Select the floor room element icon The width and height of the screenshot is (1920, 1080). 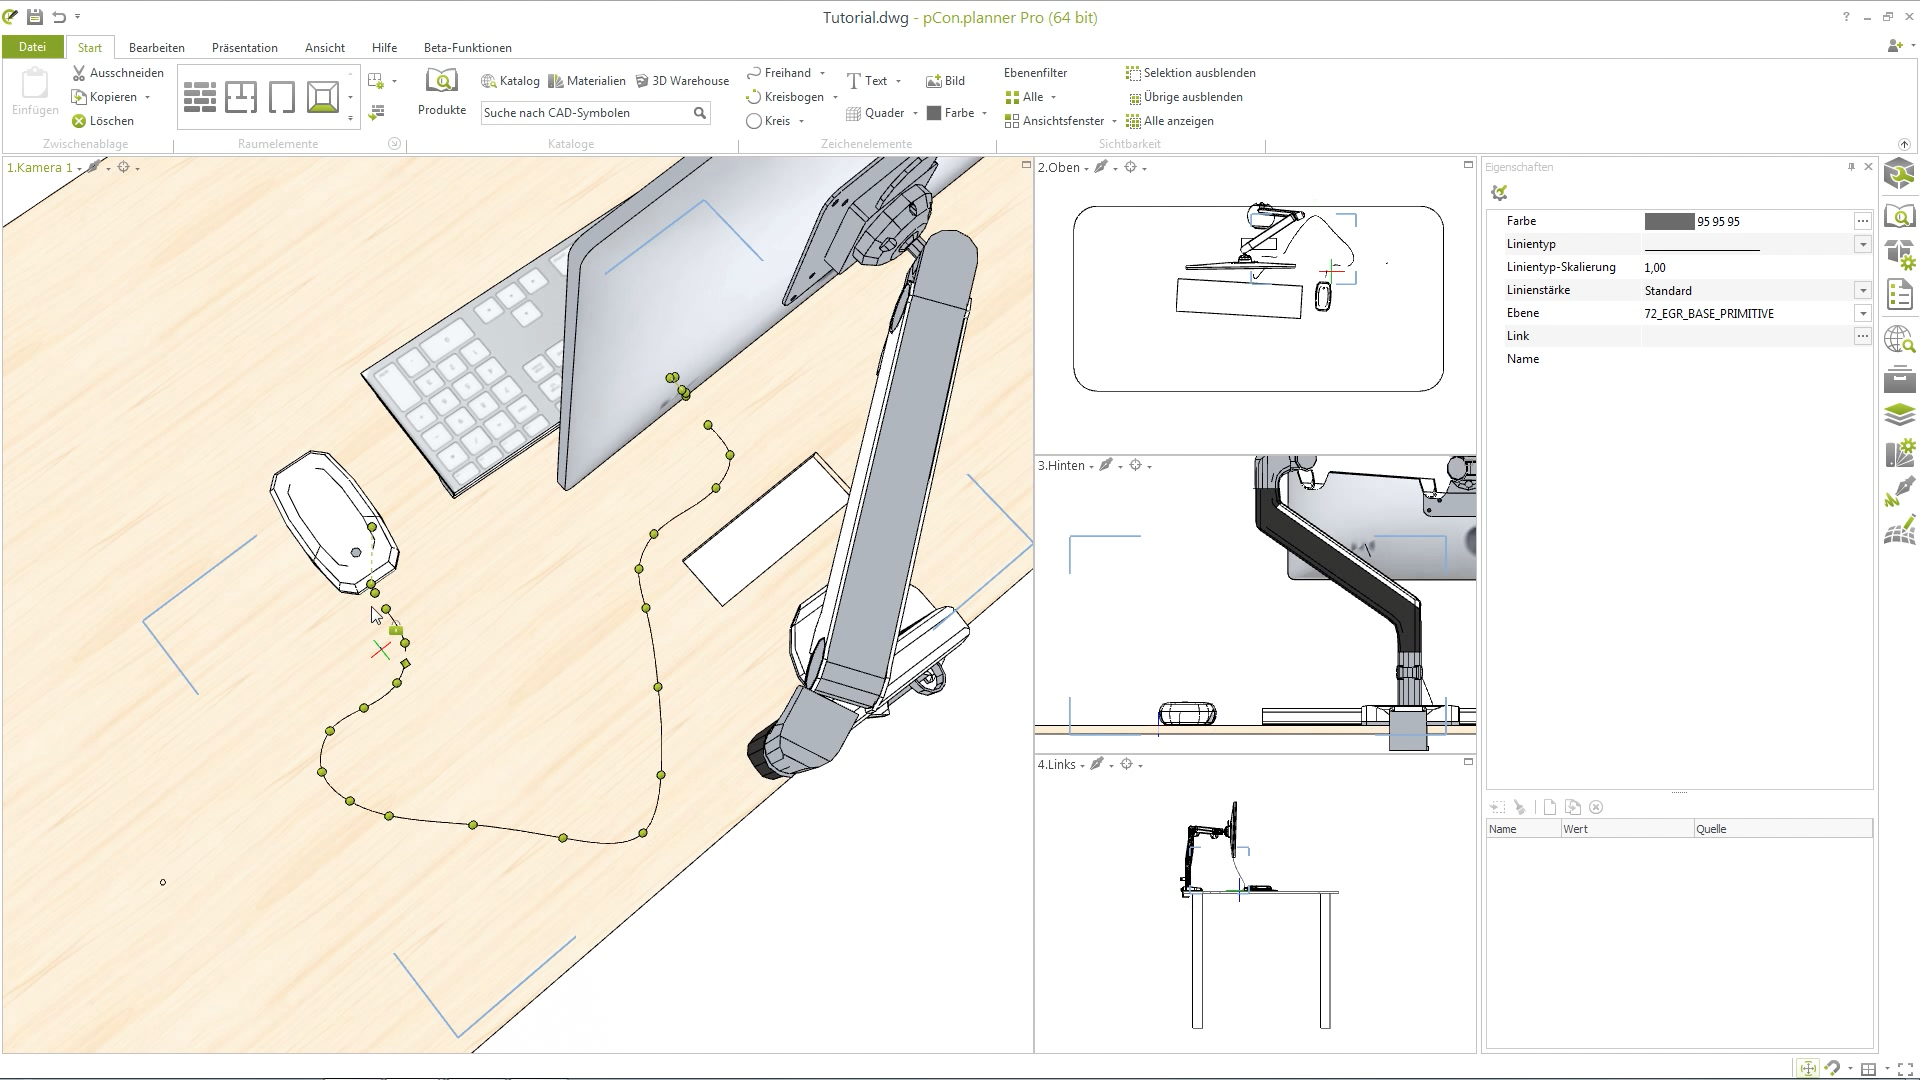[x=322, y=97]
